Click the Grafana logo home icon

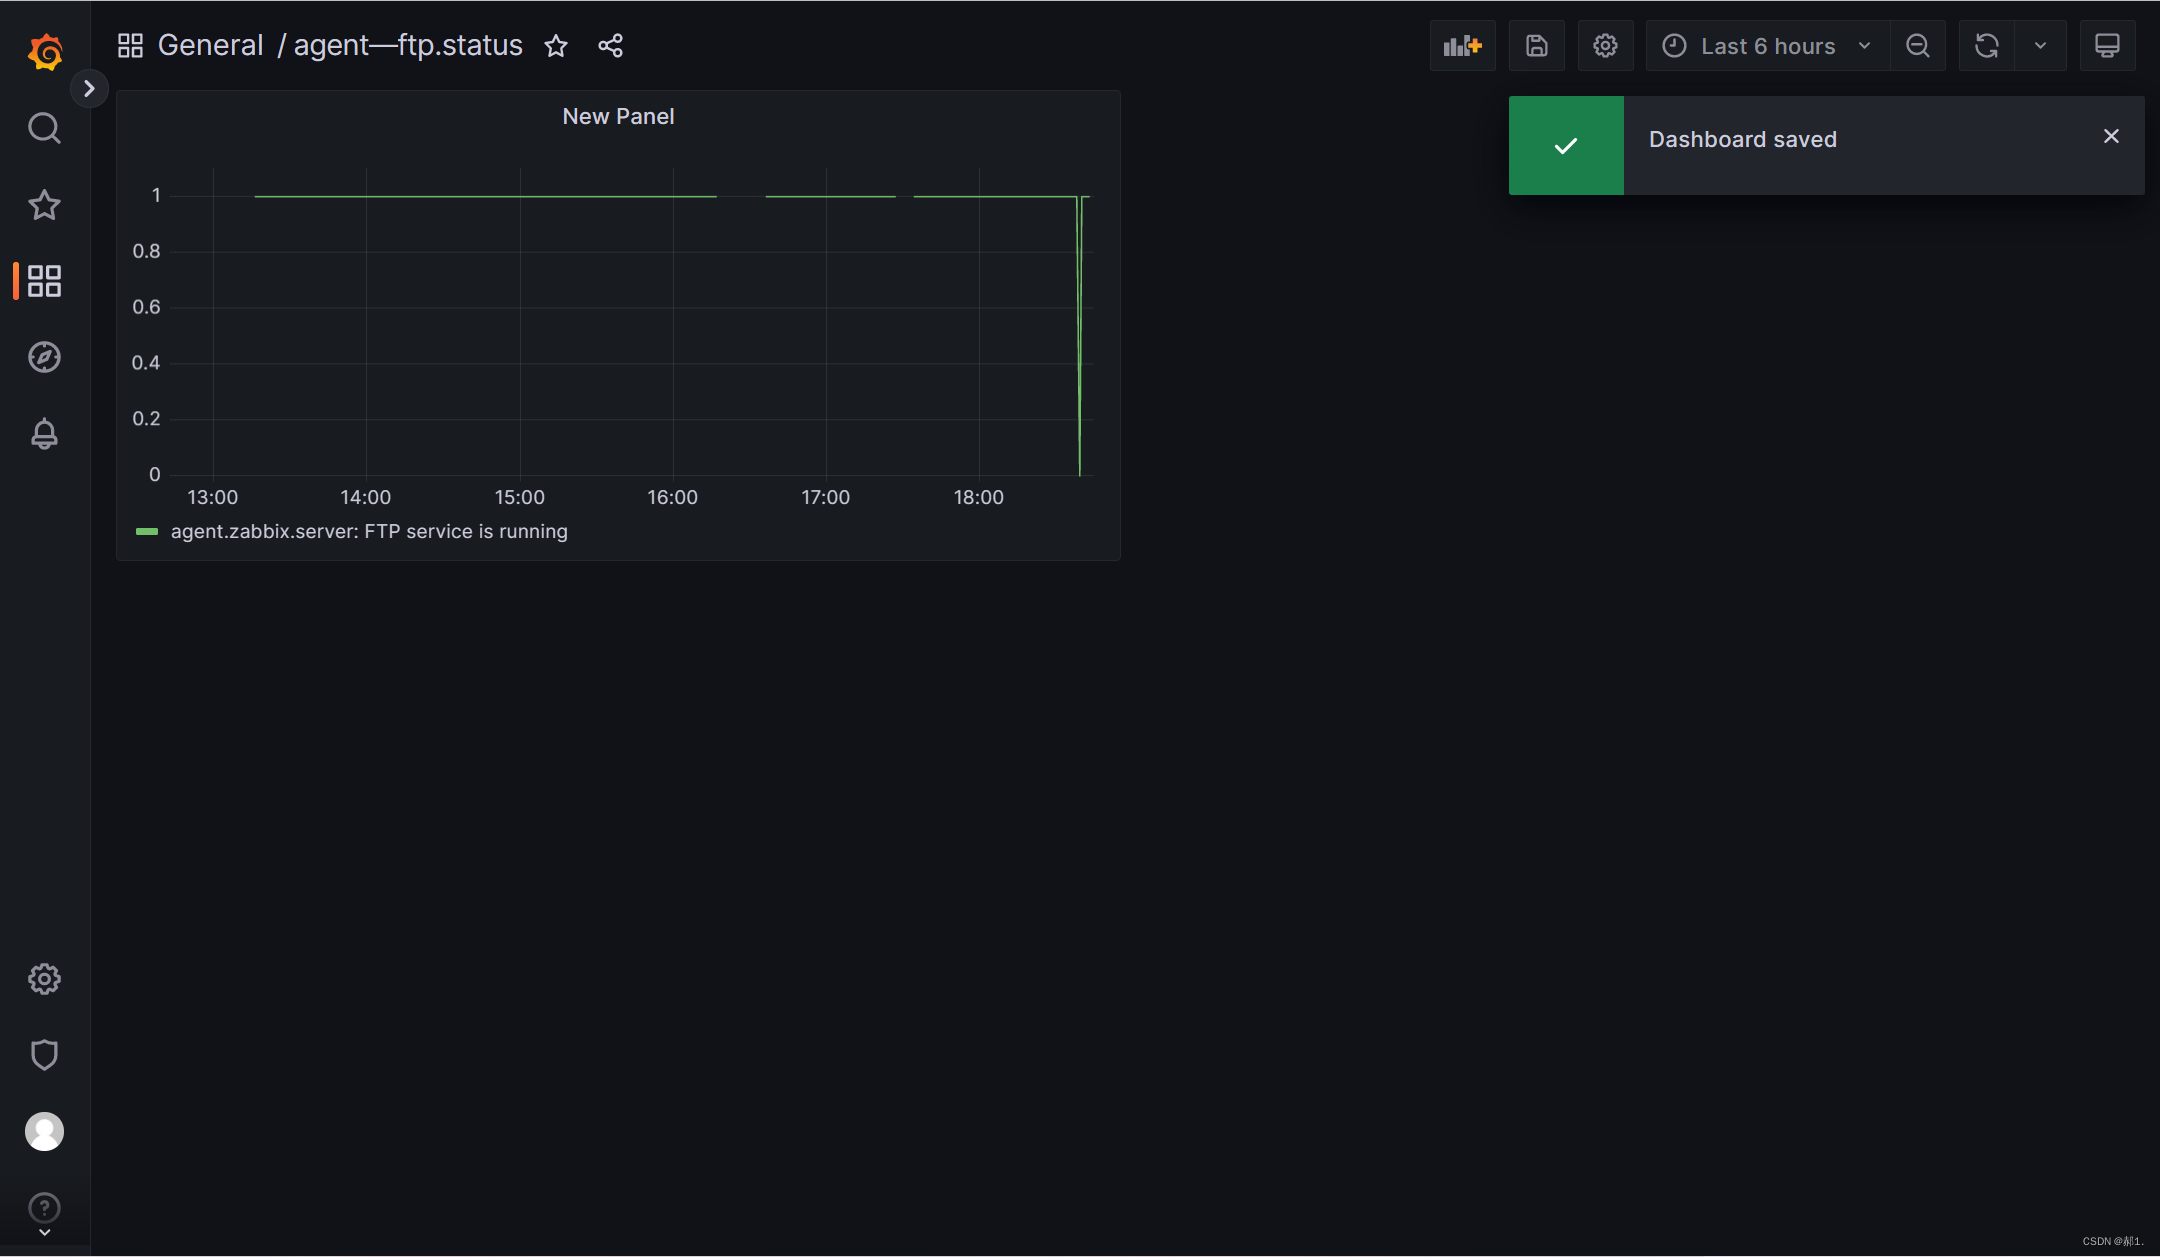coord(45,51)
